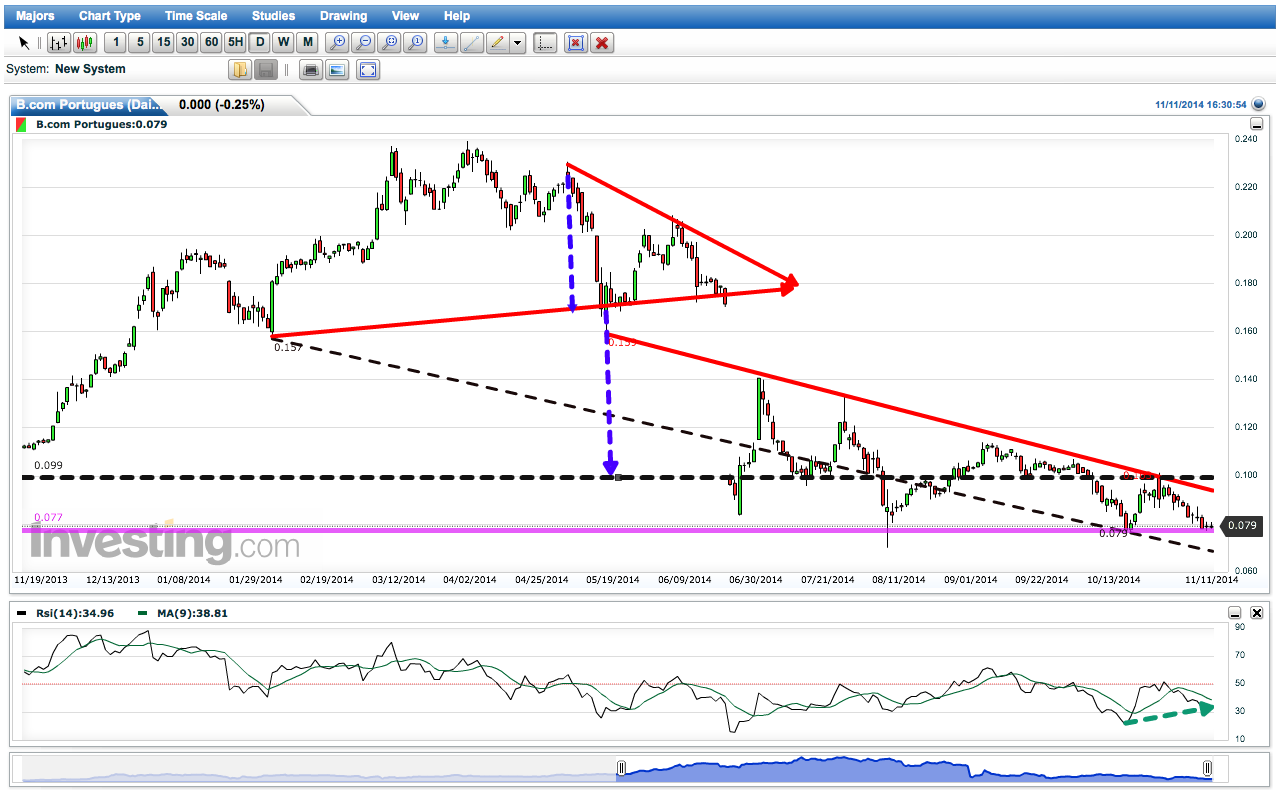Close the RSI indicator panel
Screen dimensions: 1280x800
click(x=1257, y=613)
